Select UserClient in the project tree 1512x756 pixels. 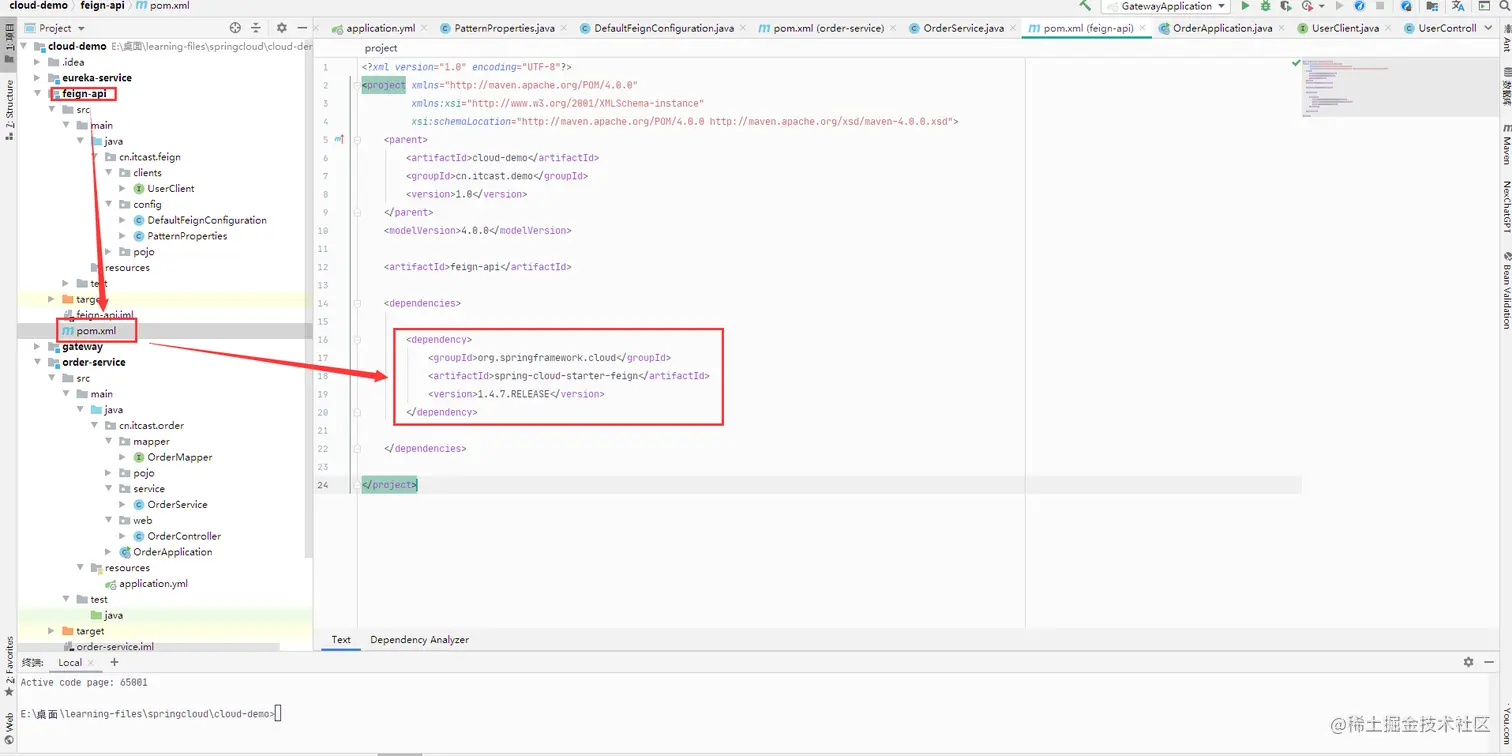(x=171, y=189)
